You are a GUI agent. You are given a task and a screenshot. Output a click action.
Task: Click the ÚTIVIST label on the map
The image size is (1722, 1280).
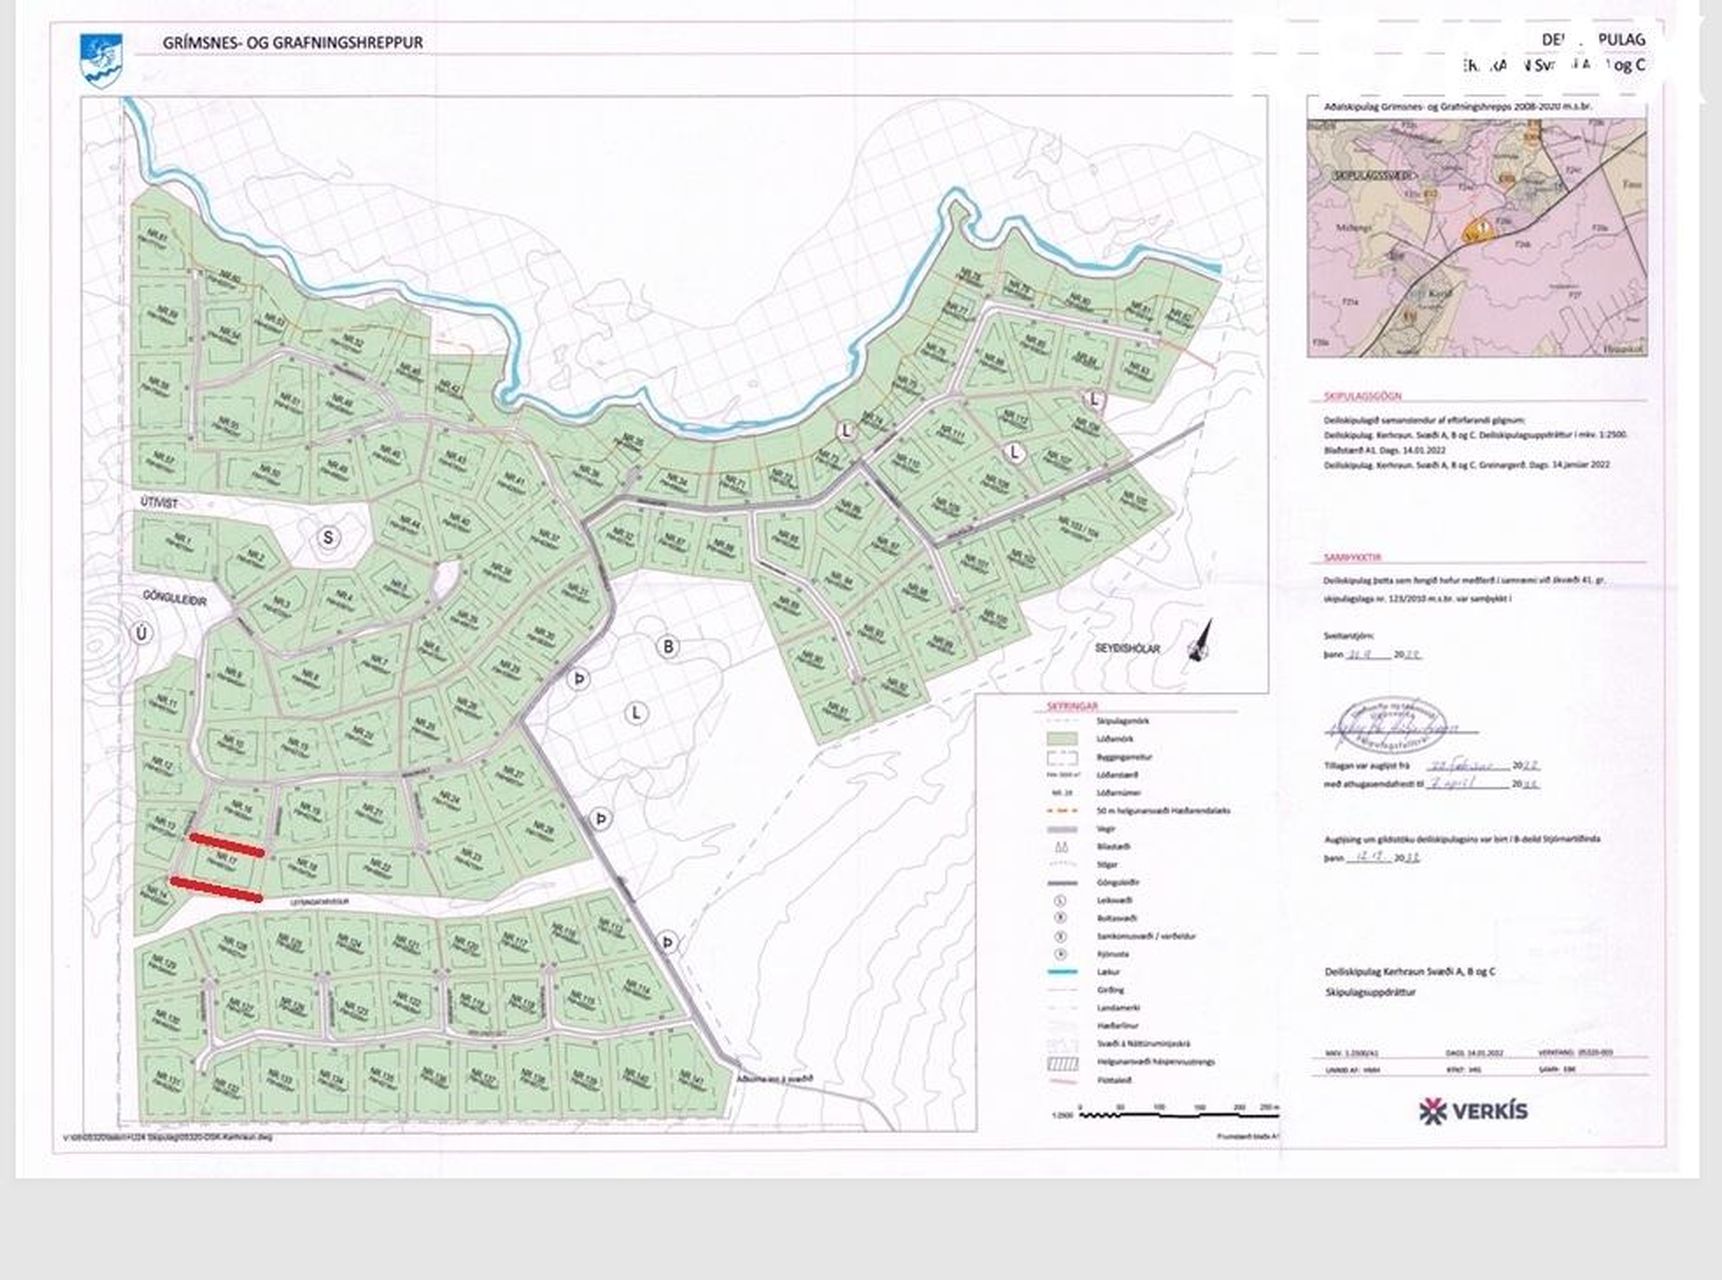point(158,503)
